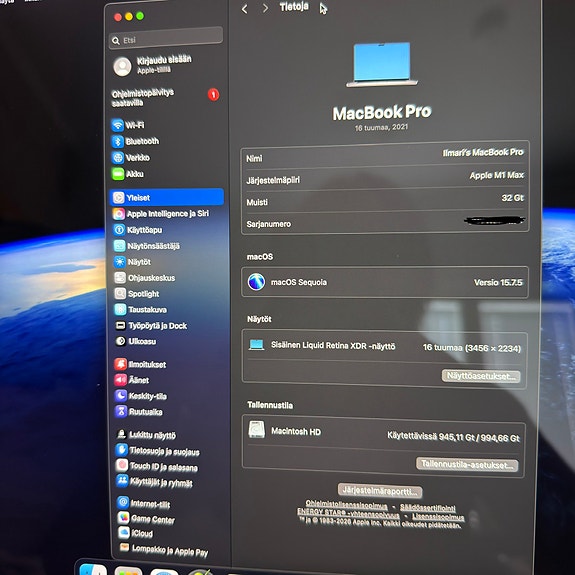Select the Bluetooth sidebar item

click(135, 141)
